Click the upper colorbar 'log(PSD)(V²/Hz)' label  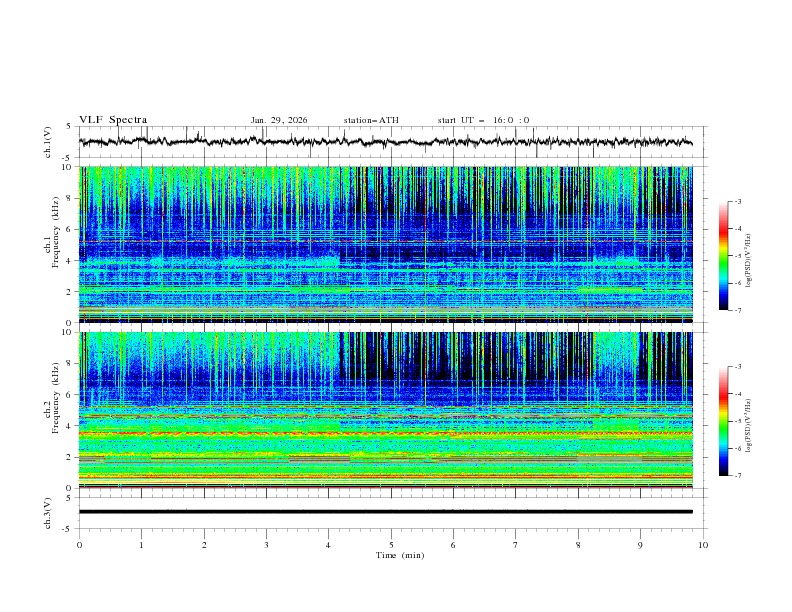click(x=748, y=261)
